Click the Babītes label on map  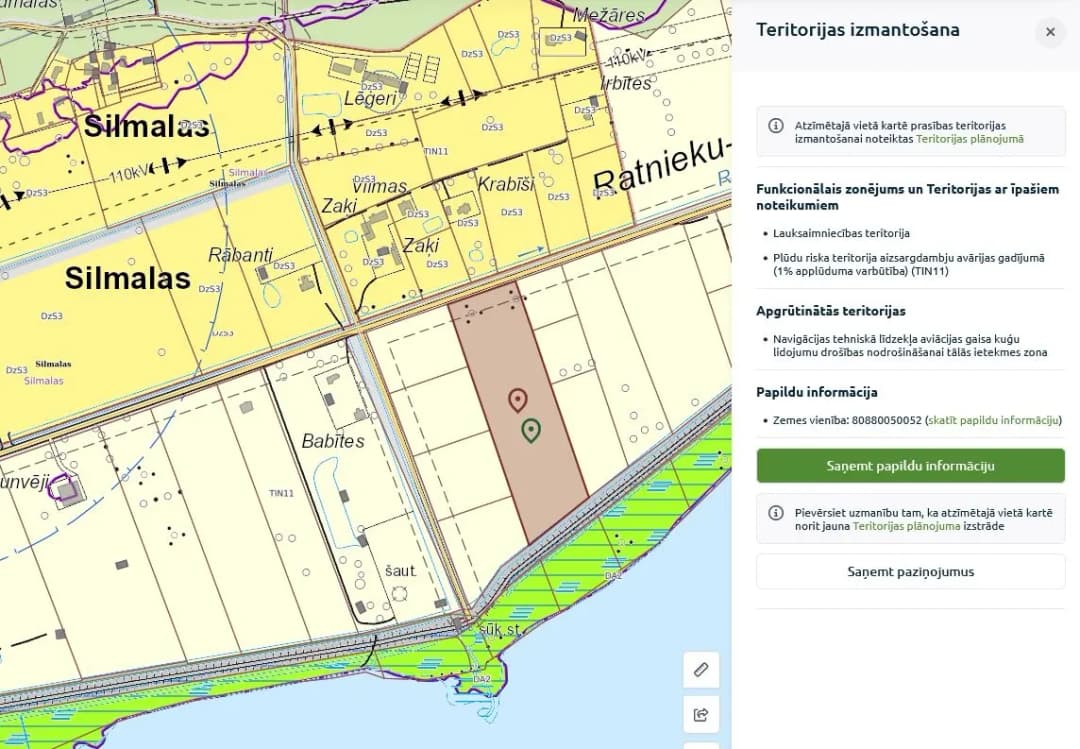pyautogui.click(x=333, y=441)
